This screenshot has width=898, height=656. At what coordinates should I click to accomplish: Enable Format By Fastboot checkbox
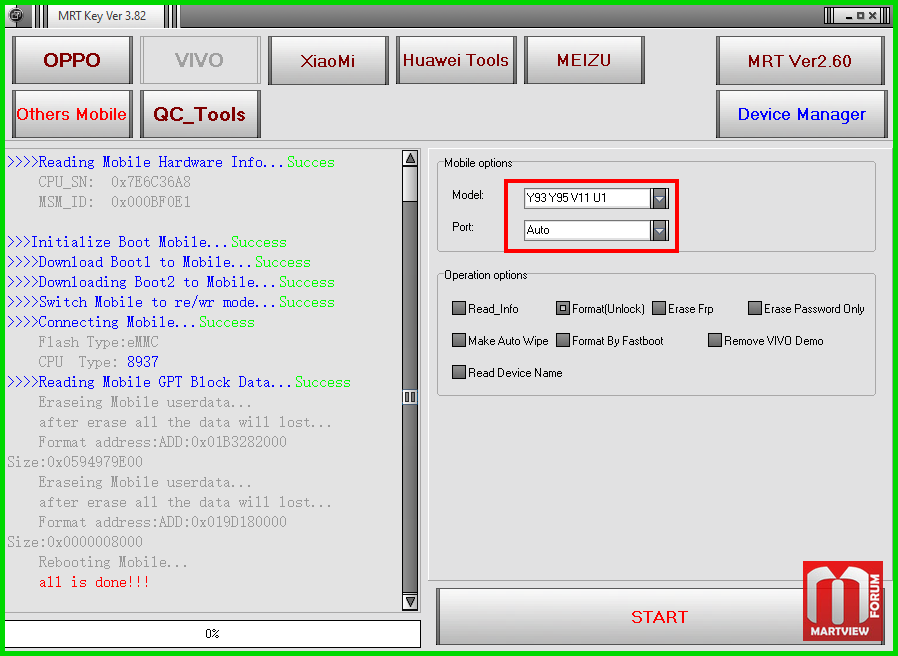tap(563, 340)
